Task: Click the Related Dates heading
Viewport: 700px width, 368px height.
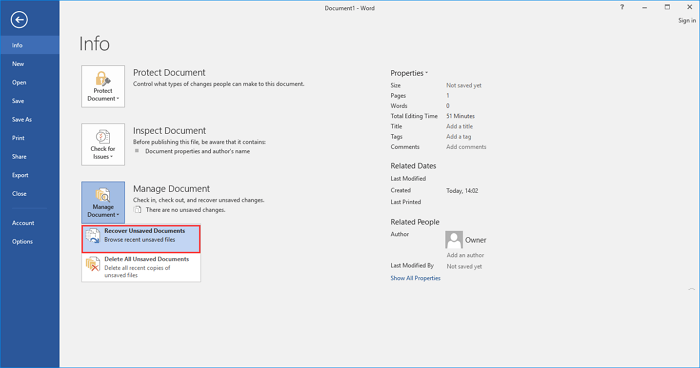Action: pos(413,166)
